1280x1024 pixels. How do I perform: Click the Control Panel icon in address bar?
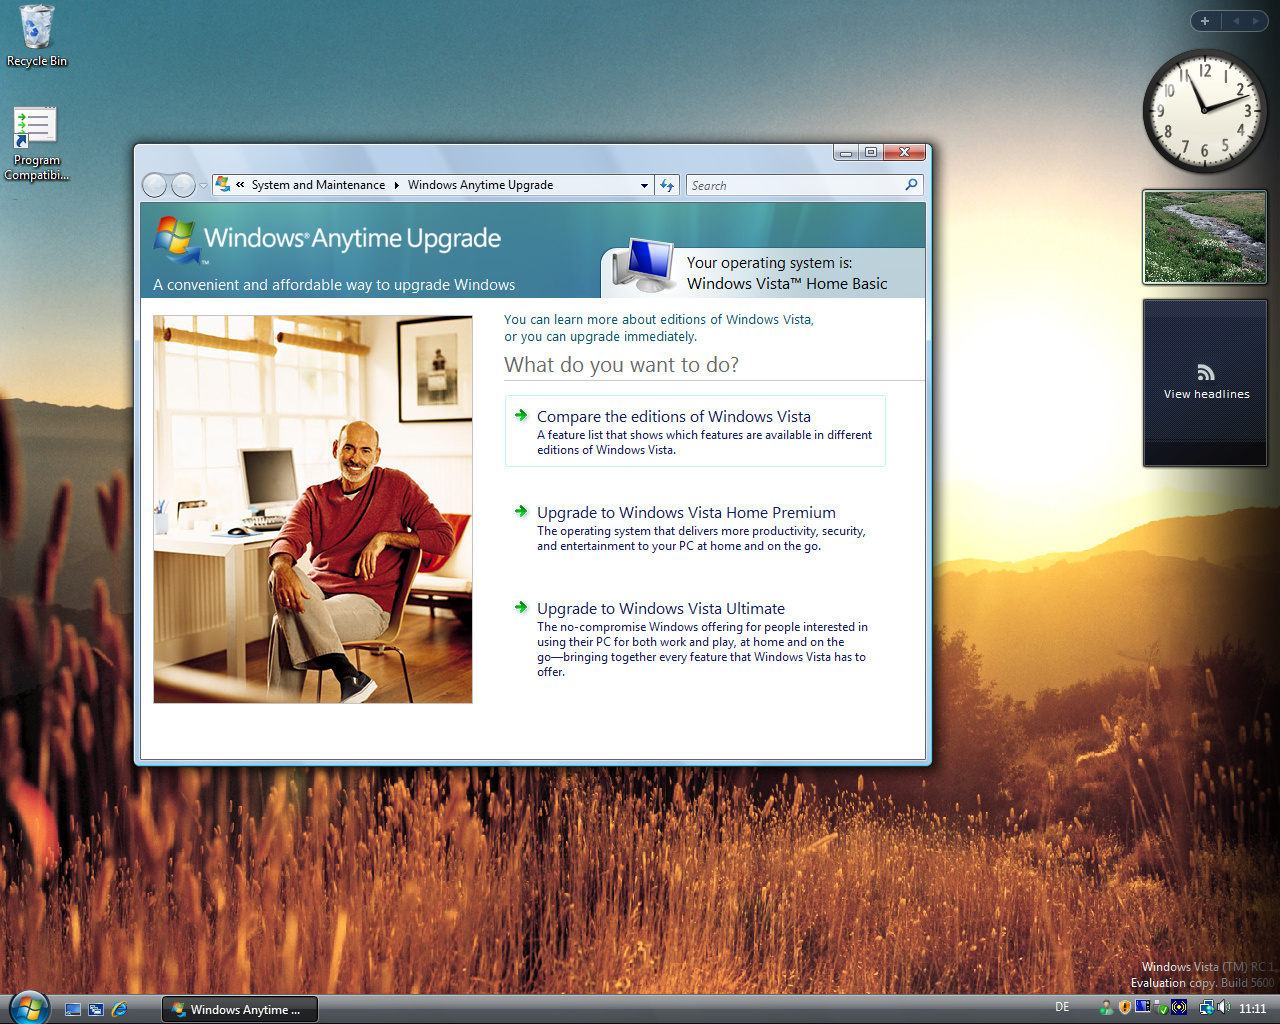(x=223, y=184)
